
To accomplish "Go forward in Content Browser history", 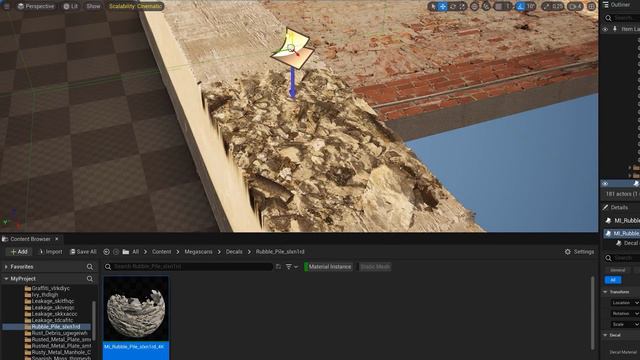I will coord(116,252).
